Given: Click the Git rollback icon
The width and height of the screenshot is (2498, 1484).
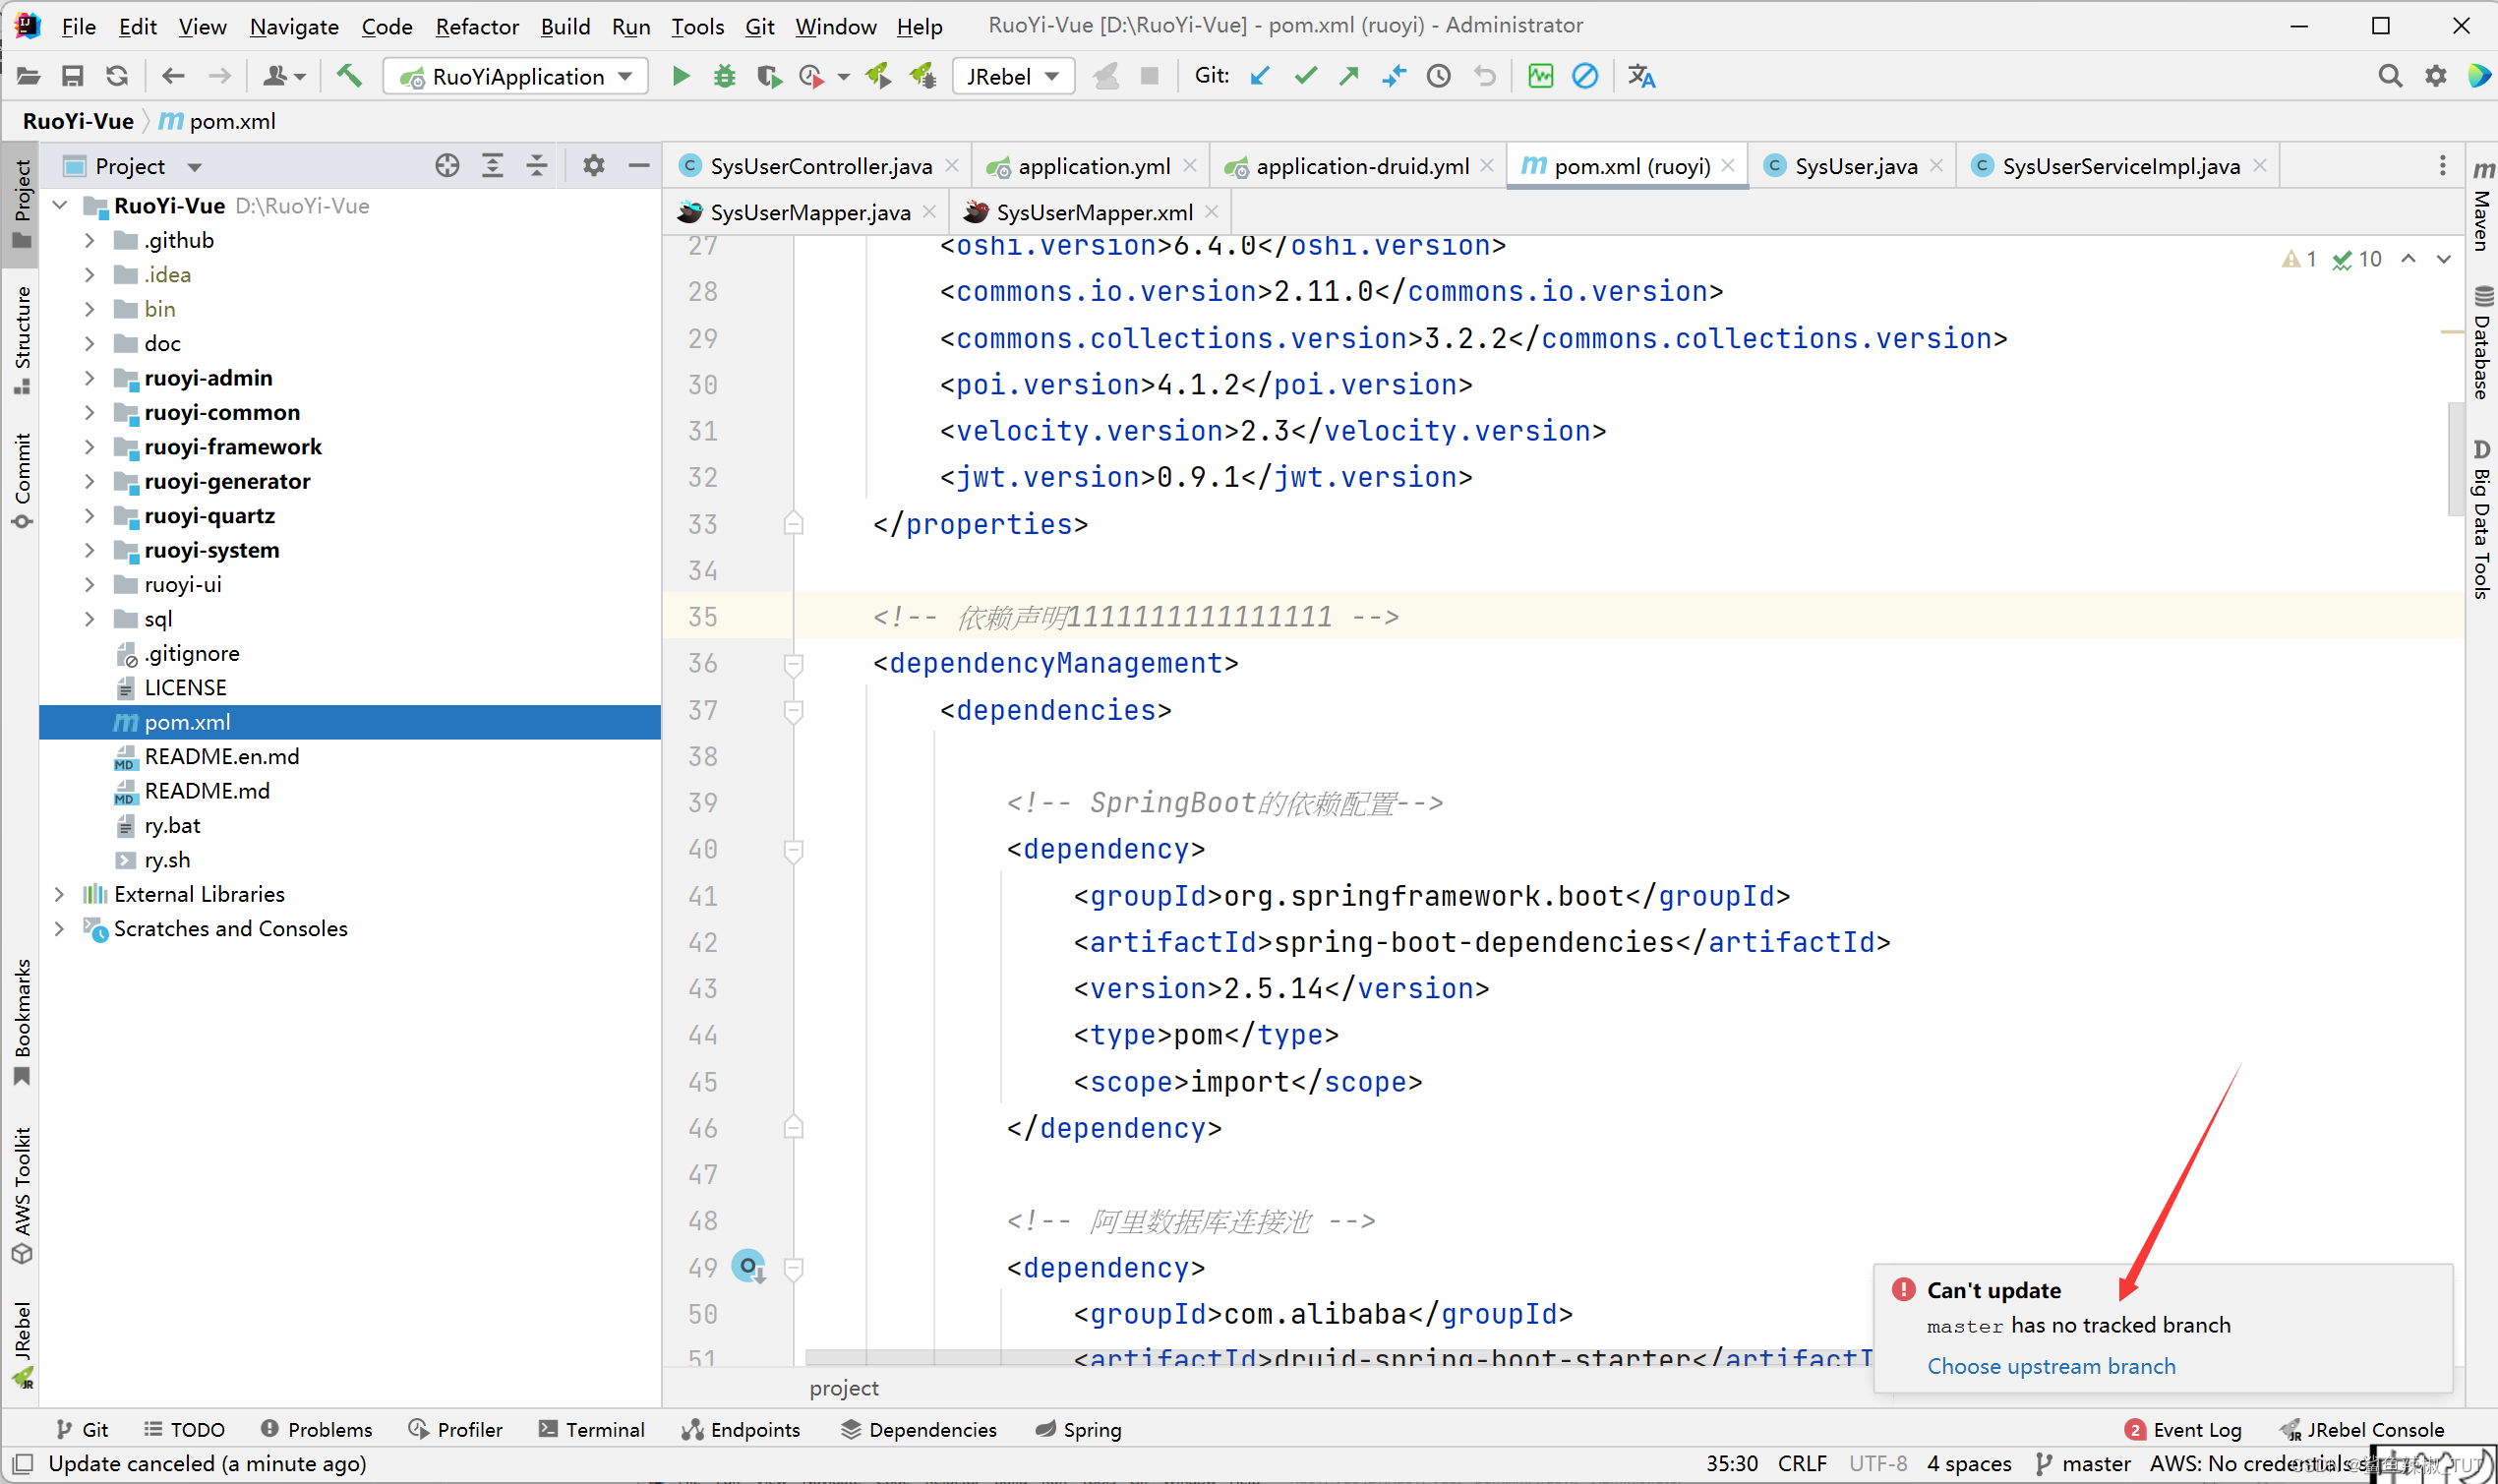Looking at the screenshot, I should tap(1485, 76).
